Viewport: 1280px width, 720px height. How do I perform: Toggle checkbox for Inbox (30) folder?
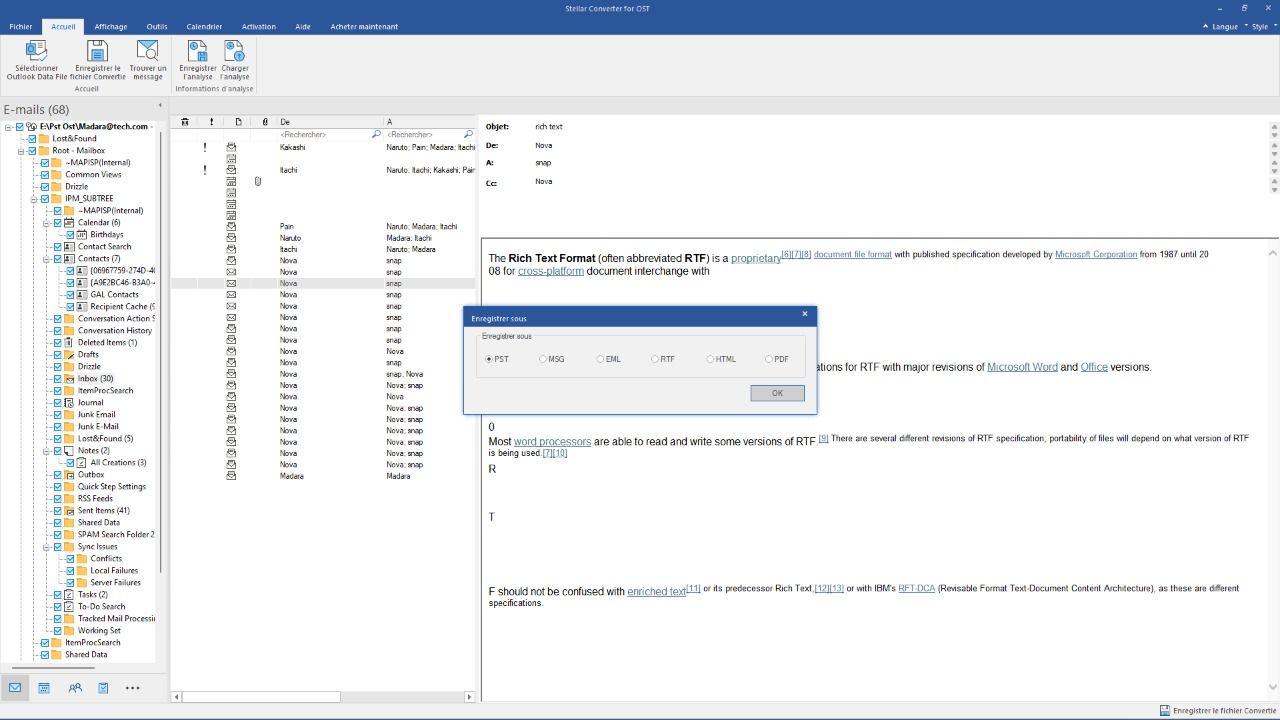[x=57, y=379]
